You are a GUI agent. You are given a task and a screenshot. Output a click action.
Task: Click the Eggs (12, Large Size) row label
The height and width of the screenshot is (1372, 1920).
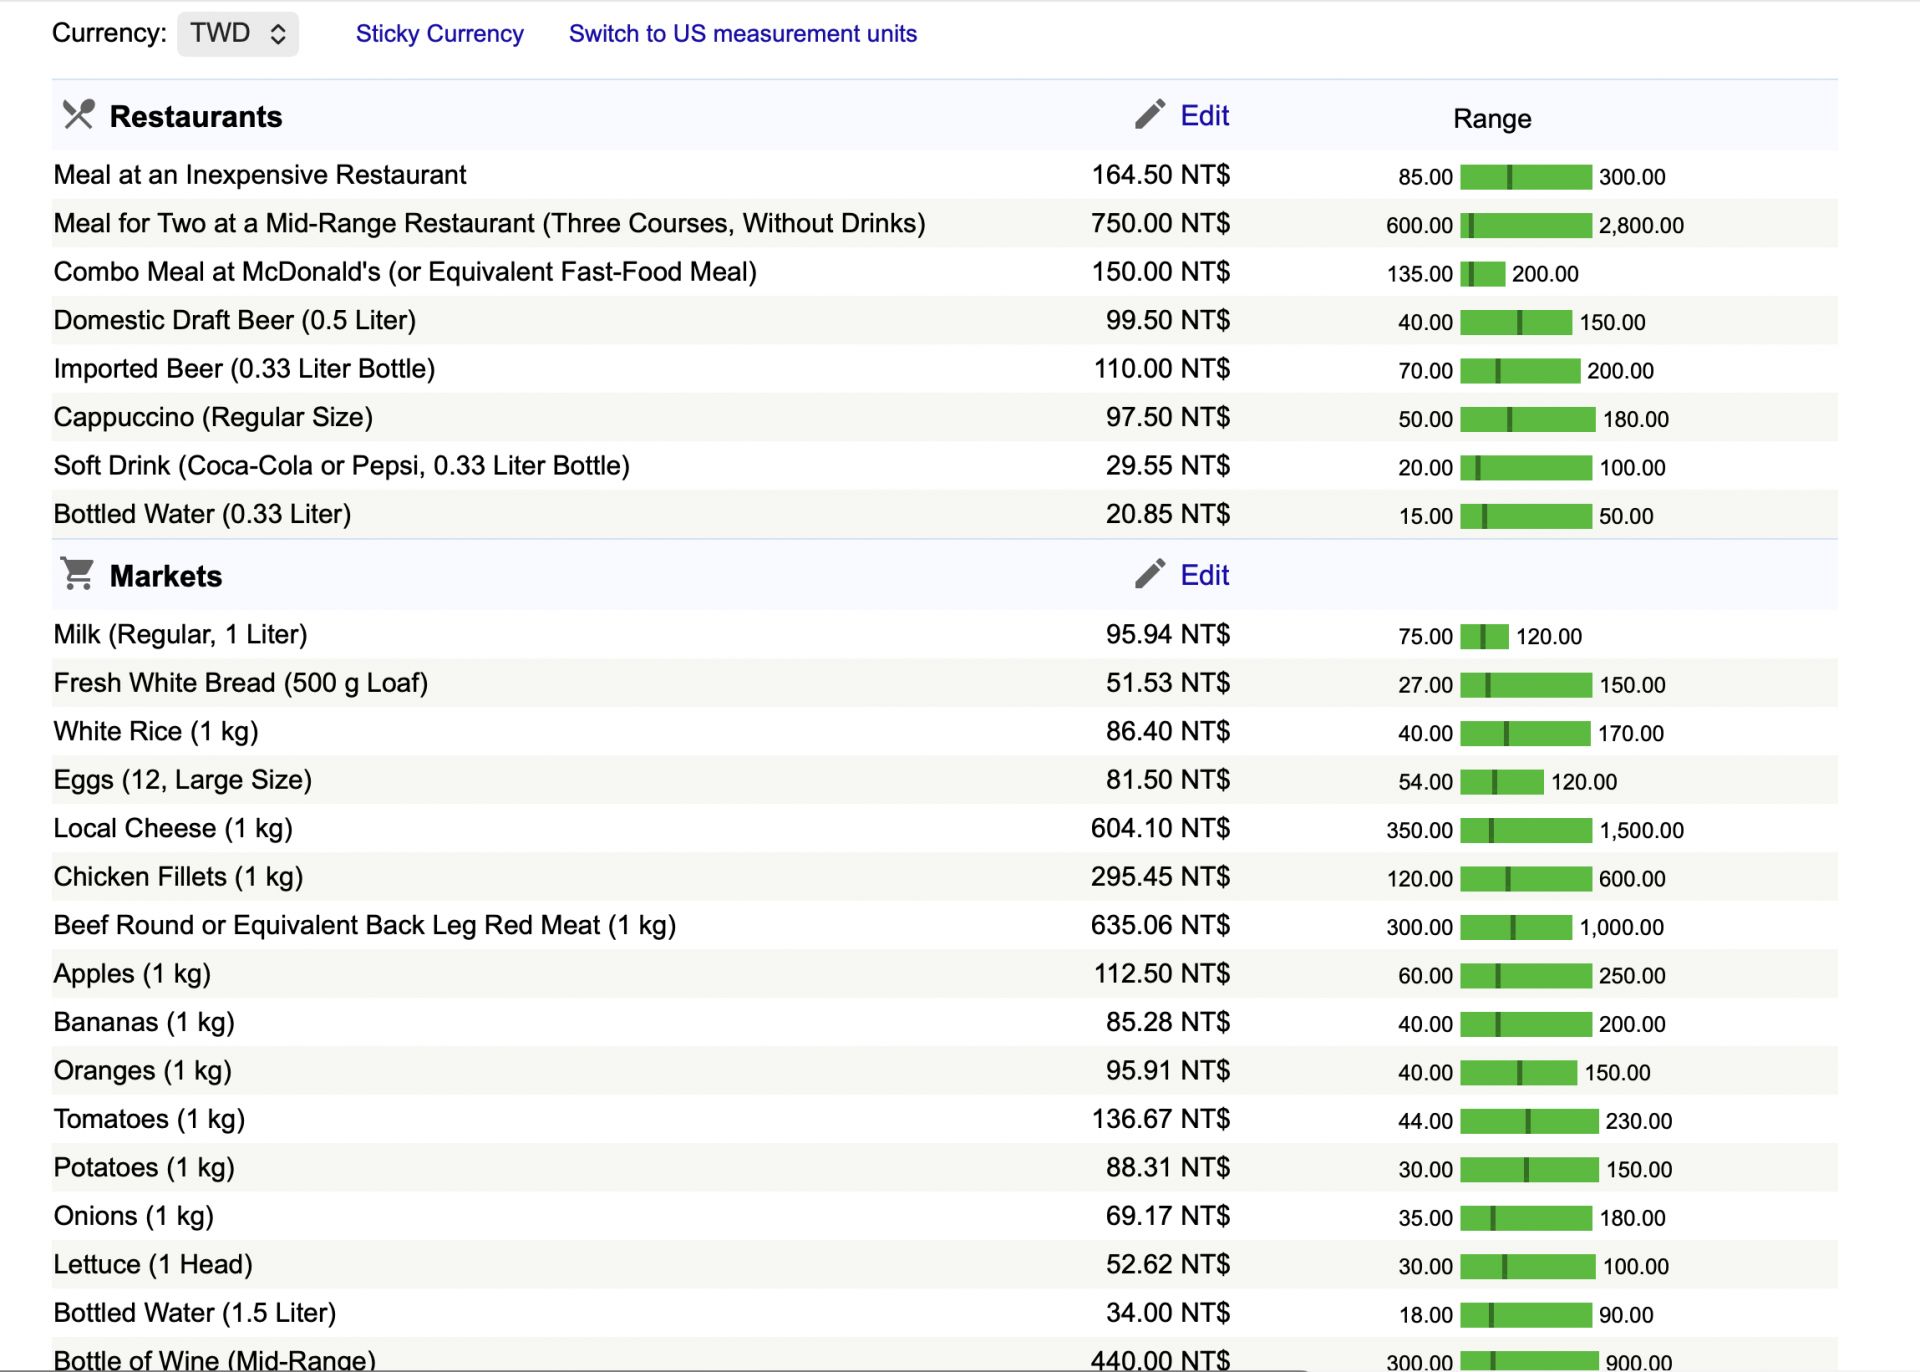point(183,780)
